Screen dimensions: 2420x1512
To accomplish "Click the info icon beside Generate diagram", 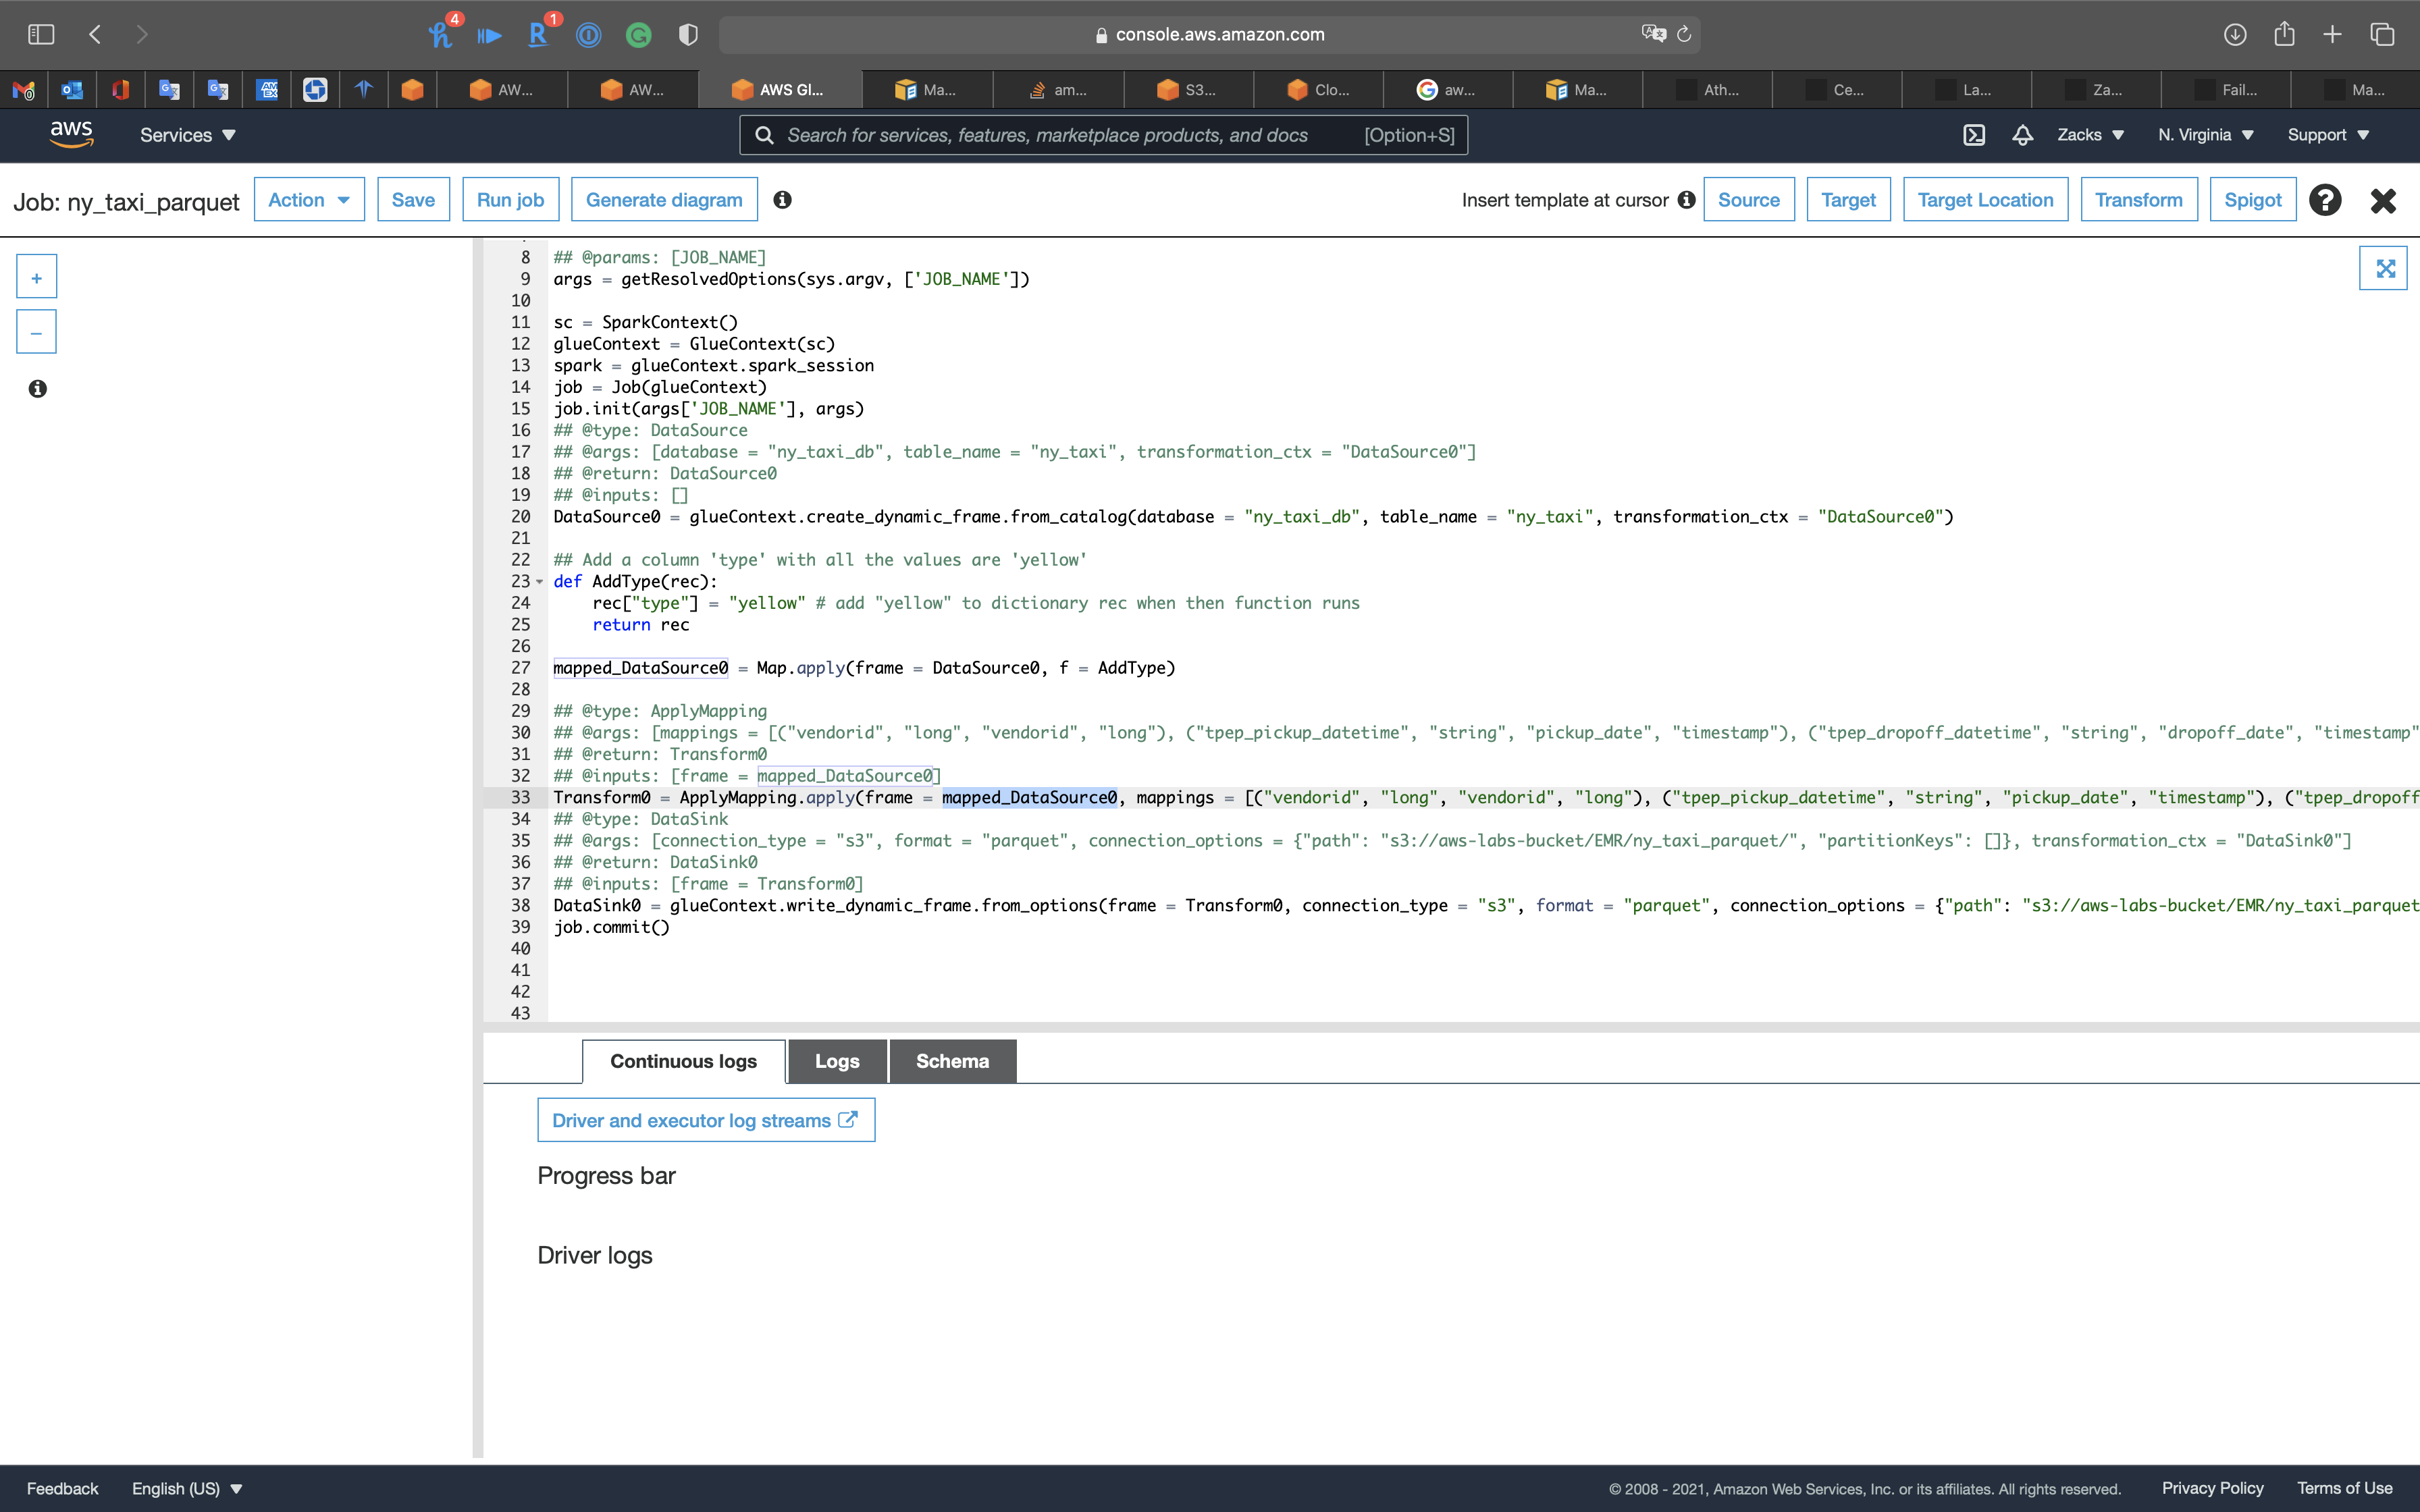I will pos(782,200).
